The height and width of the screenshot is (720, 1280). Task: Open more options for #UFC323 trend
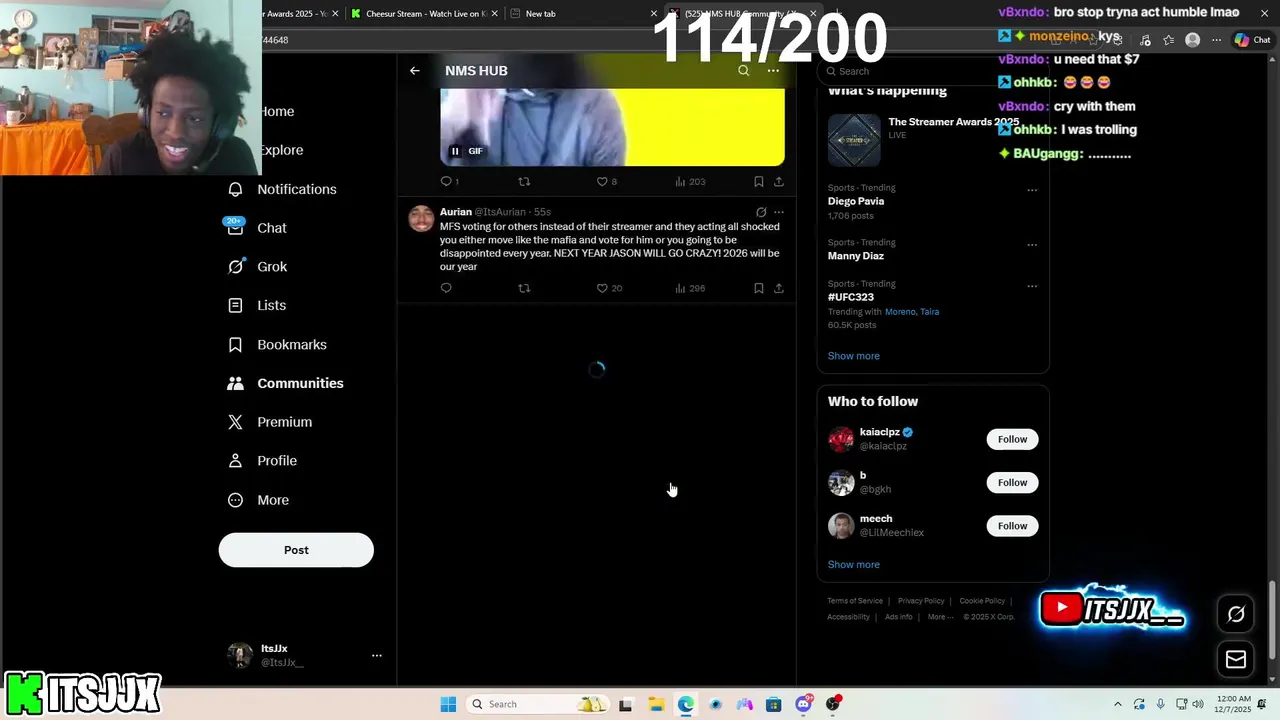click(x=1032, y=286)
